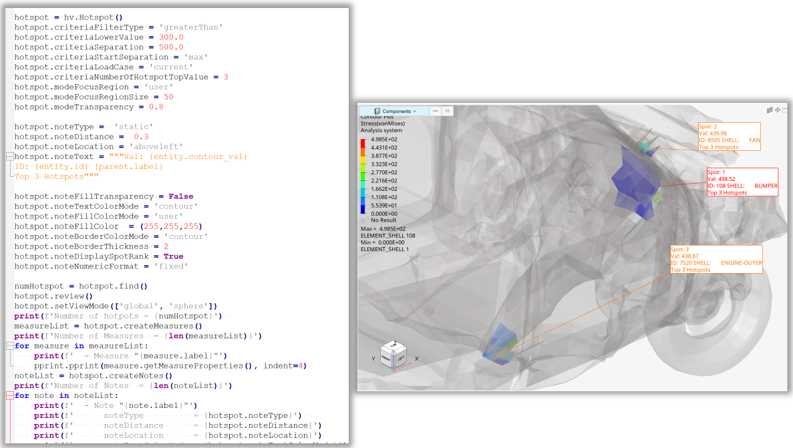Select the Spot 3 ENGINE-OUTER hotspot note

[716, 259]
